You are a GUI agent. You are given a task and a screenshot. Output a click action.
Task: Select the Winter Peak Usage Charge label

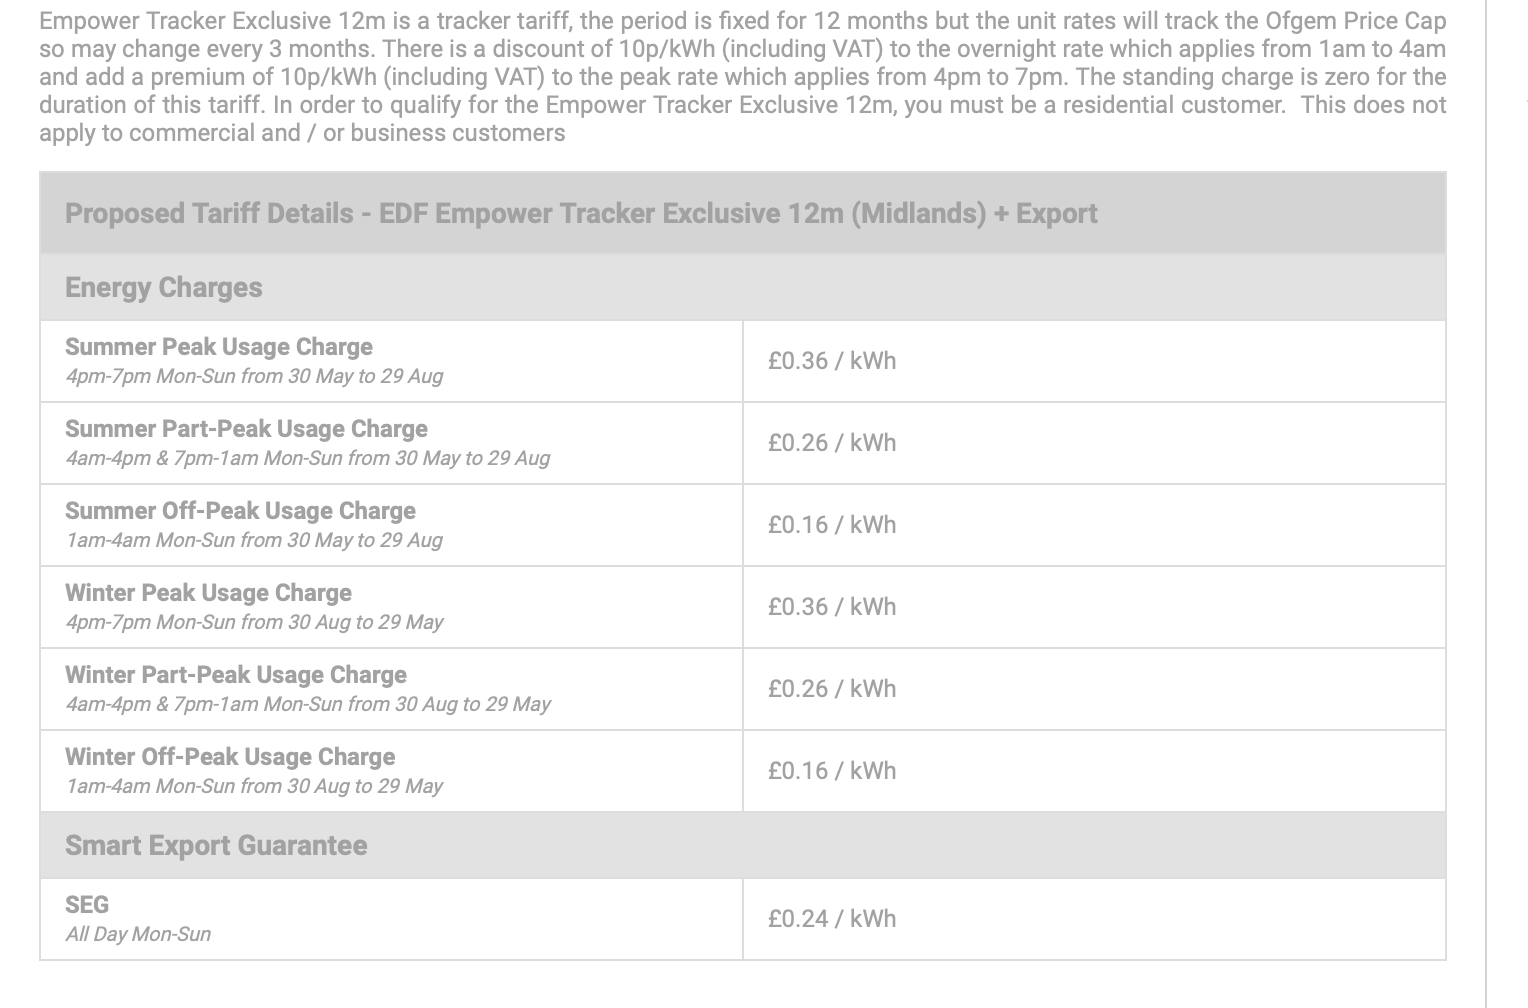(x=208, y=593)
